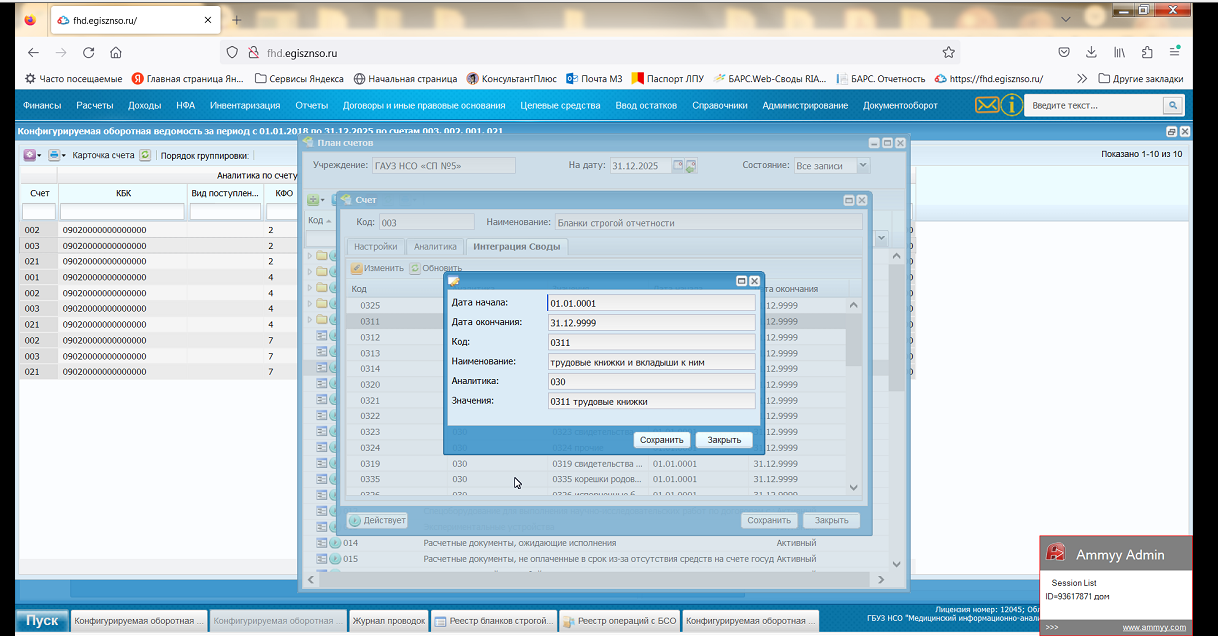The width and height of the screenshot is (1218, 636).
Task: Switch to Аналитика tab
Action: (435, 246)
